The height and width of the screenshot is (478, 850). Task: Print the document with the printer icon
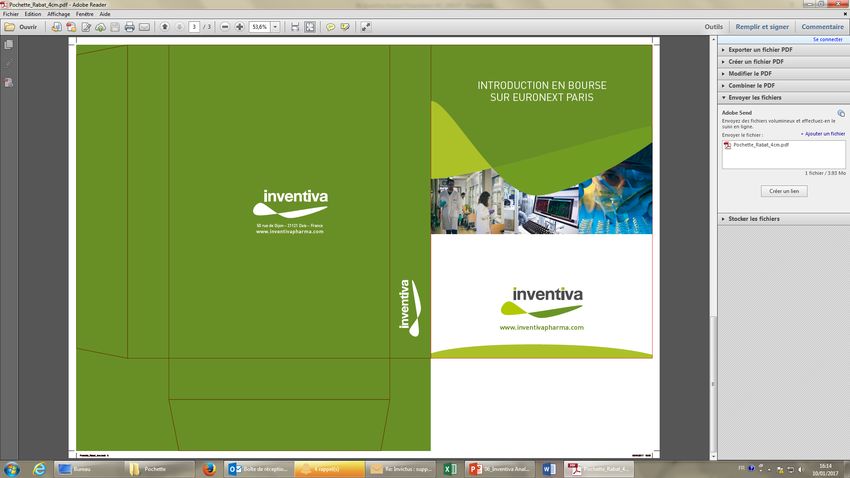[x=130, y=27]
